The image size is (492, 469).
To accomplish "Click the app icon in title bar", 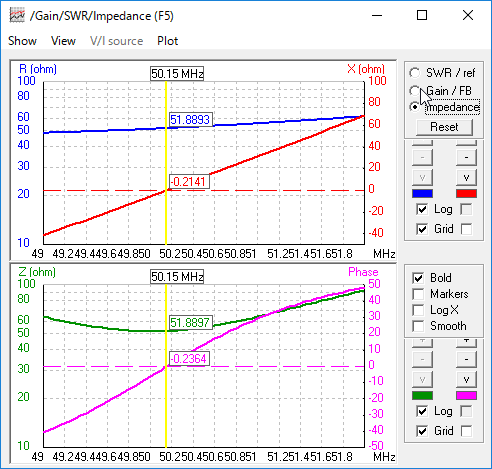I will pos(17,16).
